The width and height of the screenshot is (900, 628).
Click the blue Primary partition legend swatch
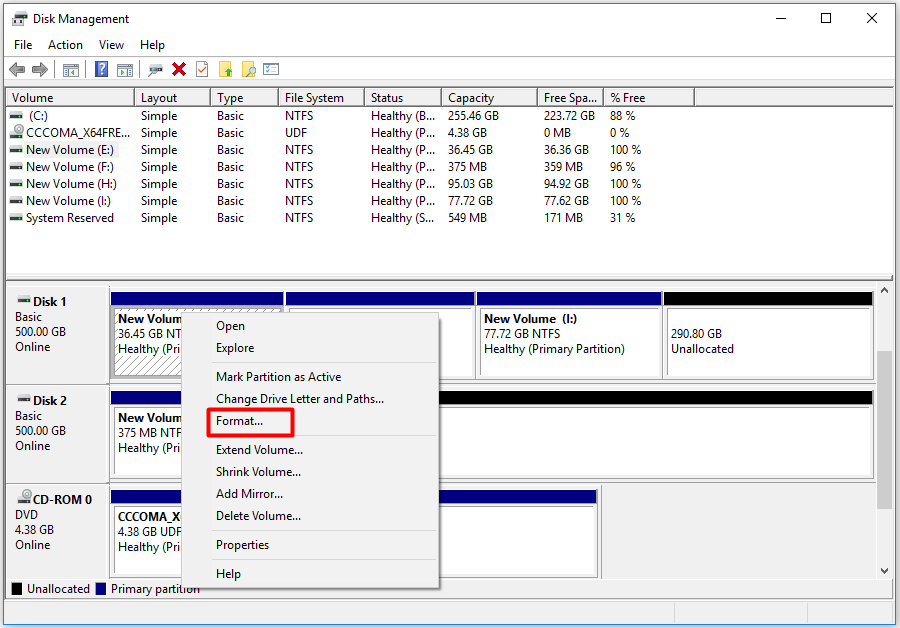[x=100, y=589]
